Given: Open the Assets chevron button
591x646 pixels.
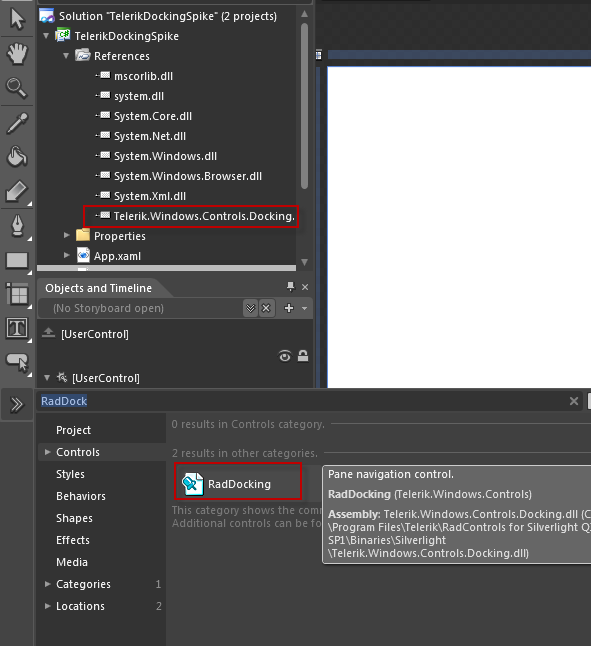Looking at the screenshot, I should (17, 405).
